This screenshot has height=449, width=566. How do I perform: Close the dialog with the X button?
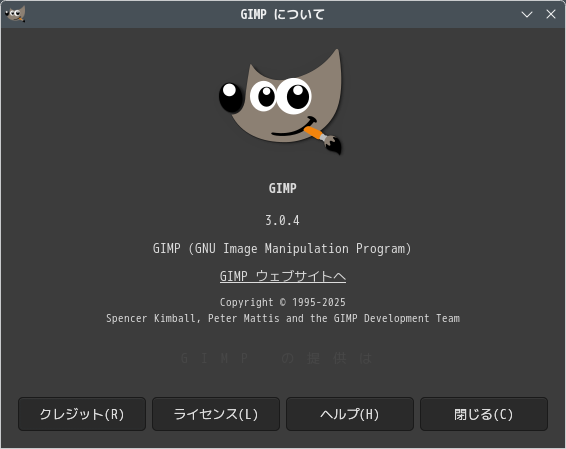pos(551,14)
